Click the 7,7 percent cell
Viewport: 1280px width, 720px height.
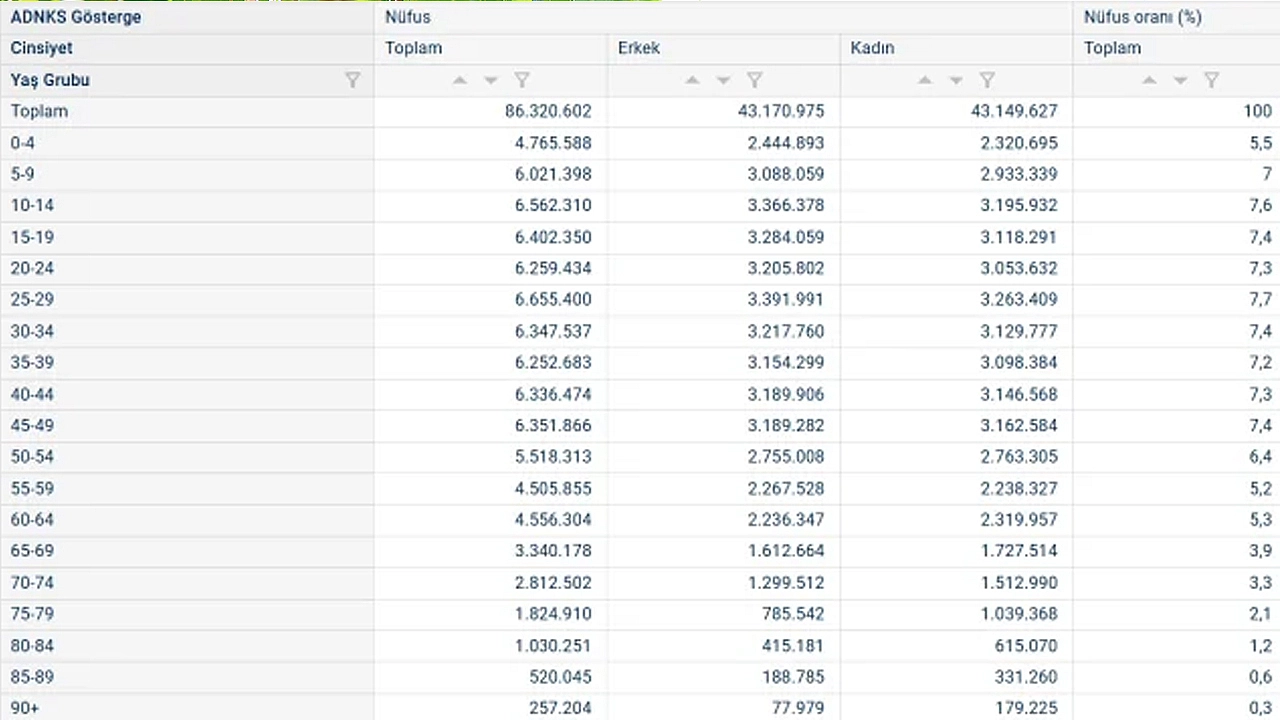pyautogui.click(x=1261, y=299)
